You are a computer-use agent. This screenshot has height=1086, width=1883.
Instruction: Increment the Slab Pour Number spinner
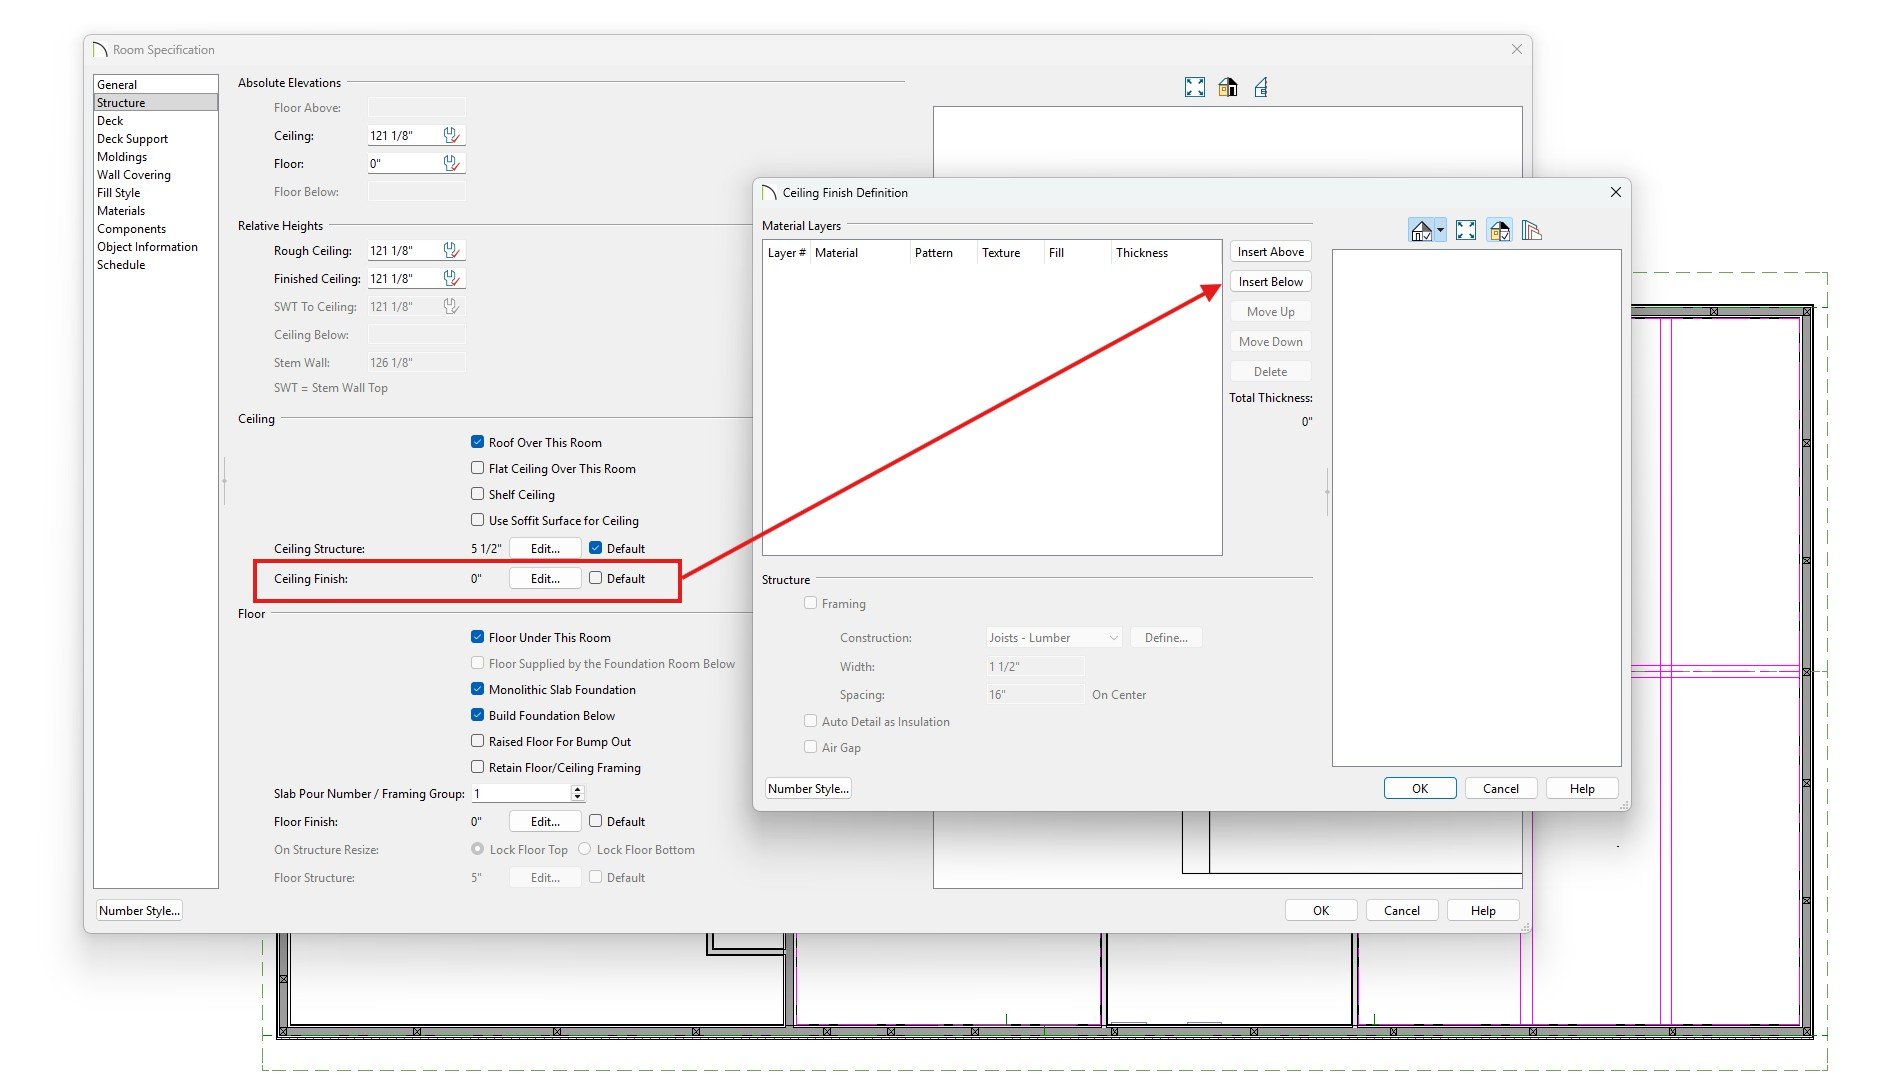tap(577, 789)
